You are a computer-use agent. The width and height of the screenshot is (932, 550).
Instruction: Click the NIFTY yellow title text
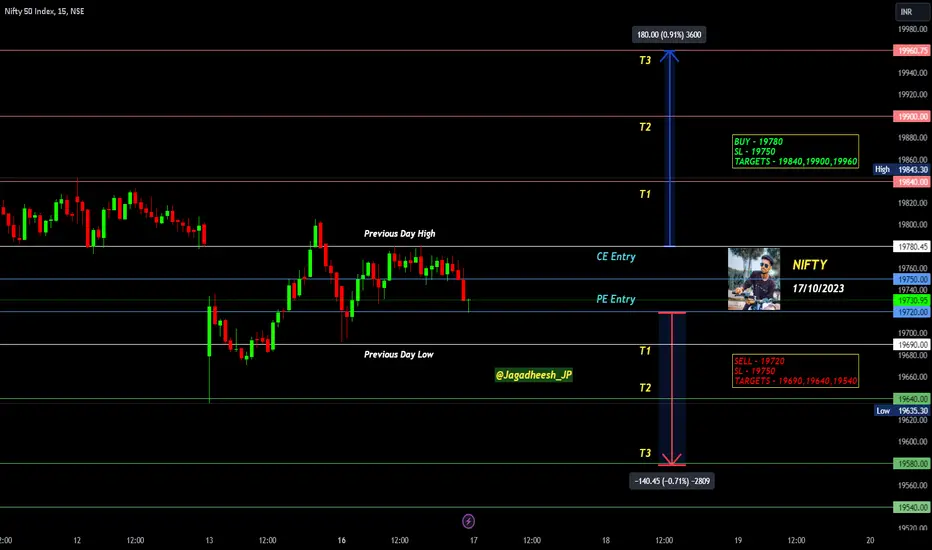coord(810,265)
